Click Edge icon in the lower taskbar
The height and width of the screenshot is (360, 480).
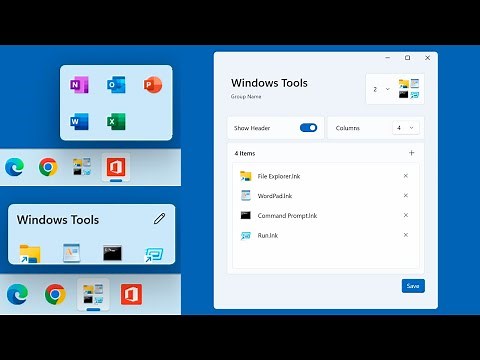(17, 294)
